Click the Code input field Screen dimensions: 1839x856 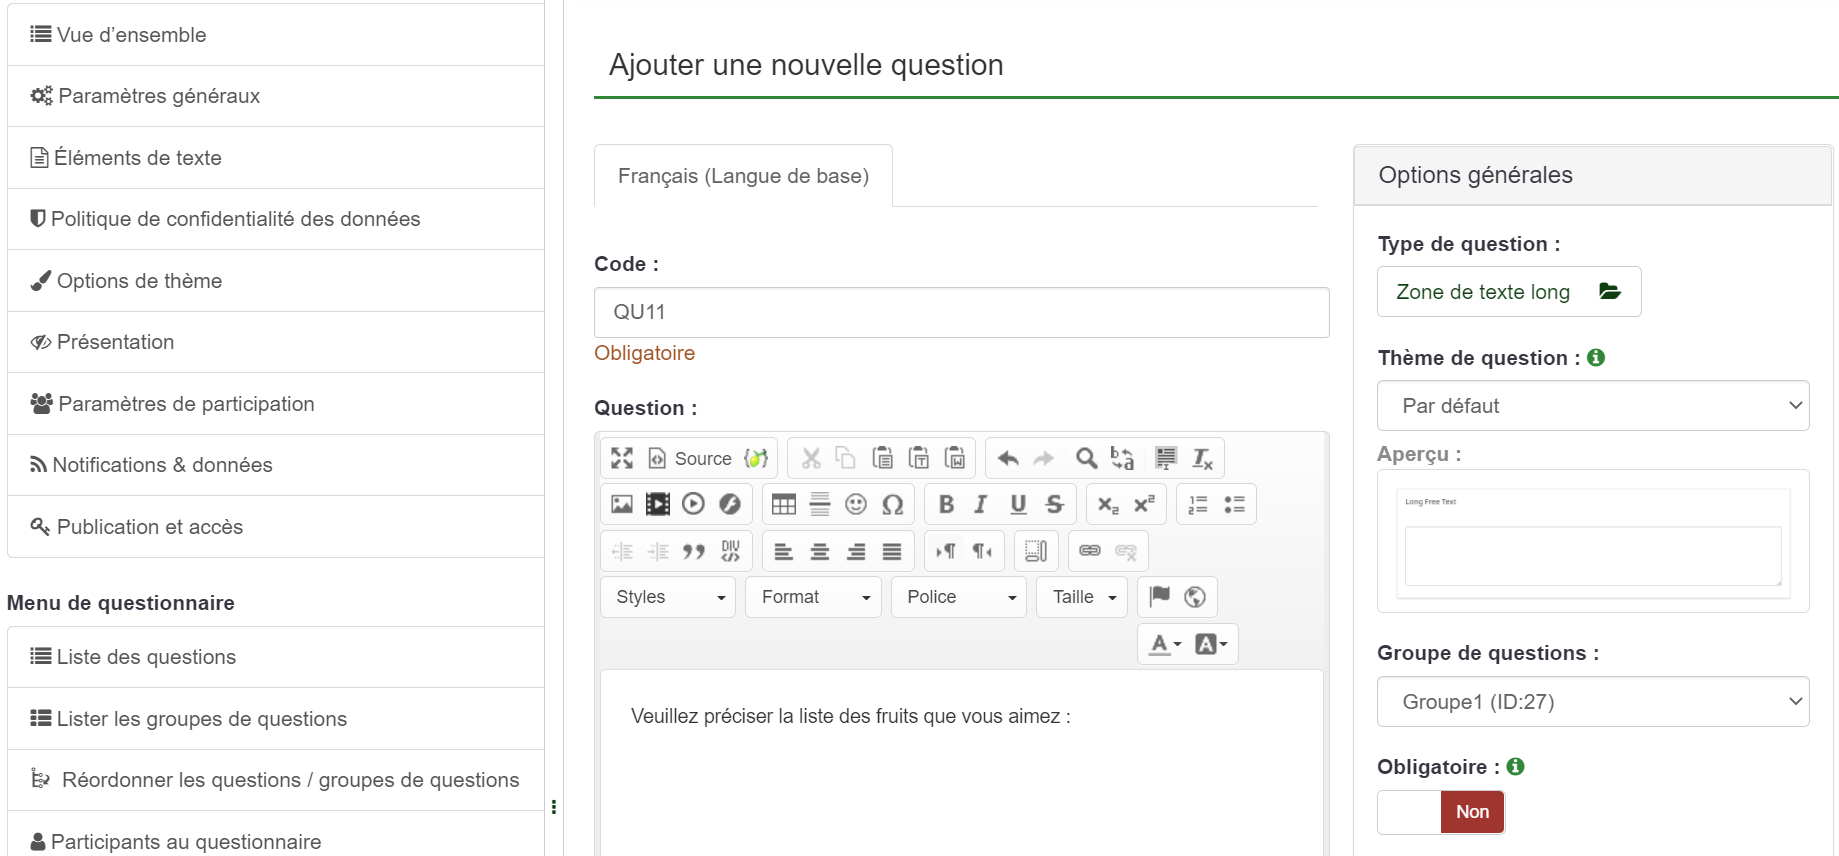pyautogui.click(x=960, y=312)
